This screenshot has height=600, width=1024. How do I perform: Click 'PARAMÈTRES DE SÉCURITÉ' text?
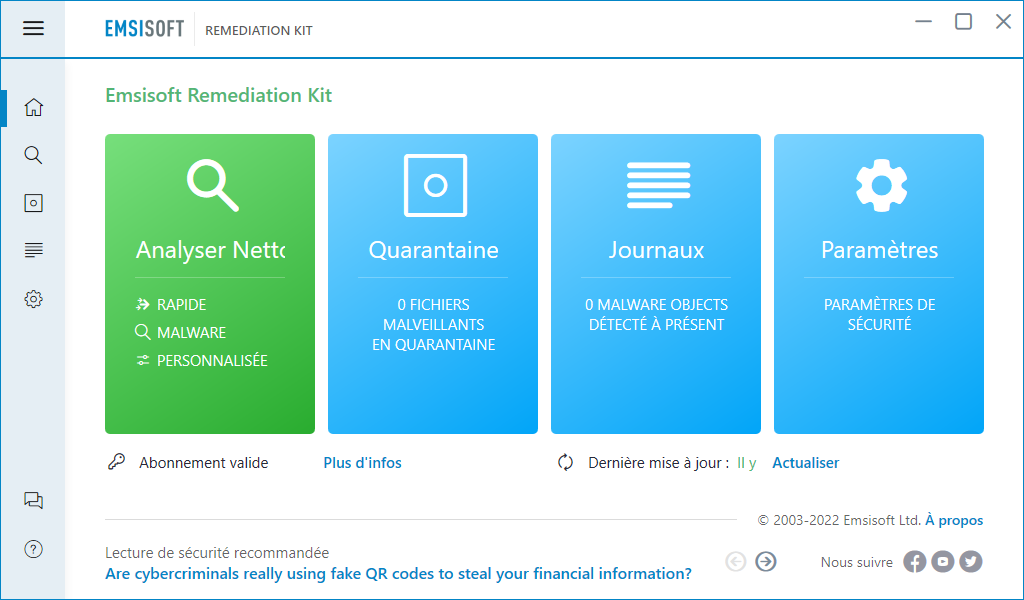[880, 315]
